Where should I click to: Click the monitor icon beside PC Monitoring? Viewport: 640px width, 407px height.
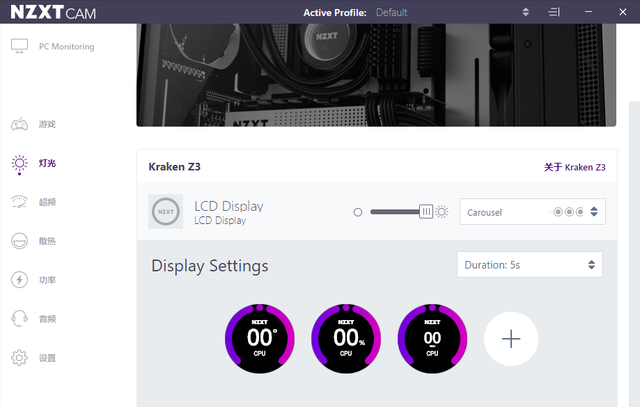point(19,46)
